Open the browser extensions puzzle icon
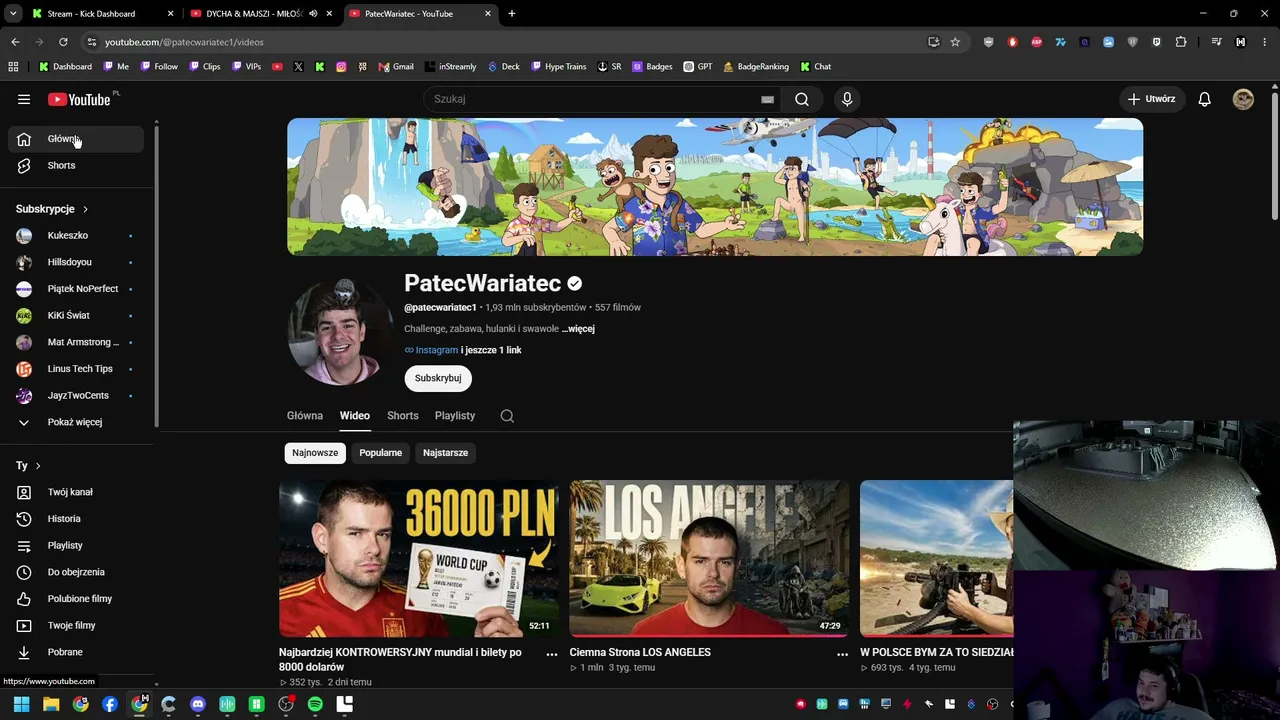Screen dimensions: 1280x720 [x=1181, y=42]
